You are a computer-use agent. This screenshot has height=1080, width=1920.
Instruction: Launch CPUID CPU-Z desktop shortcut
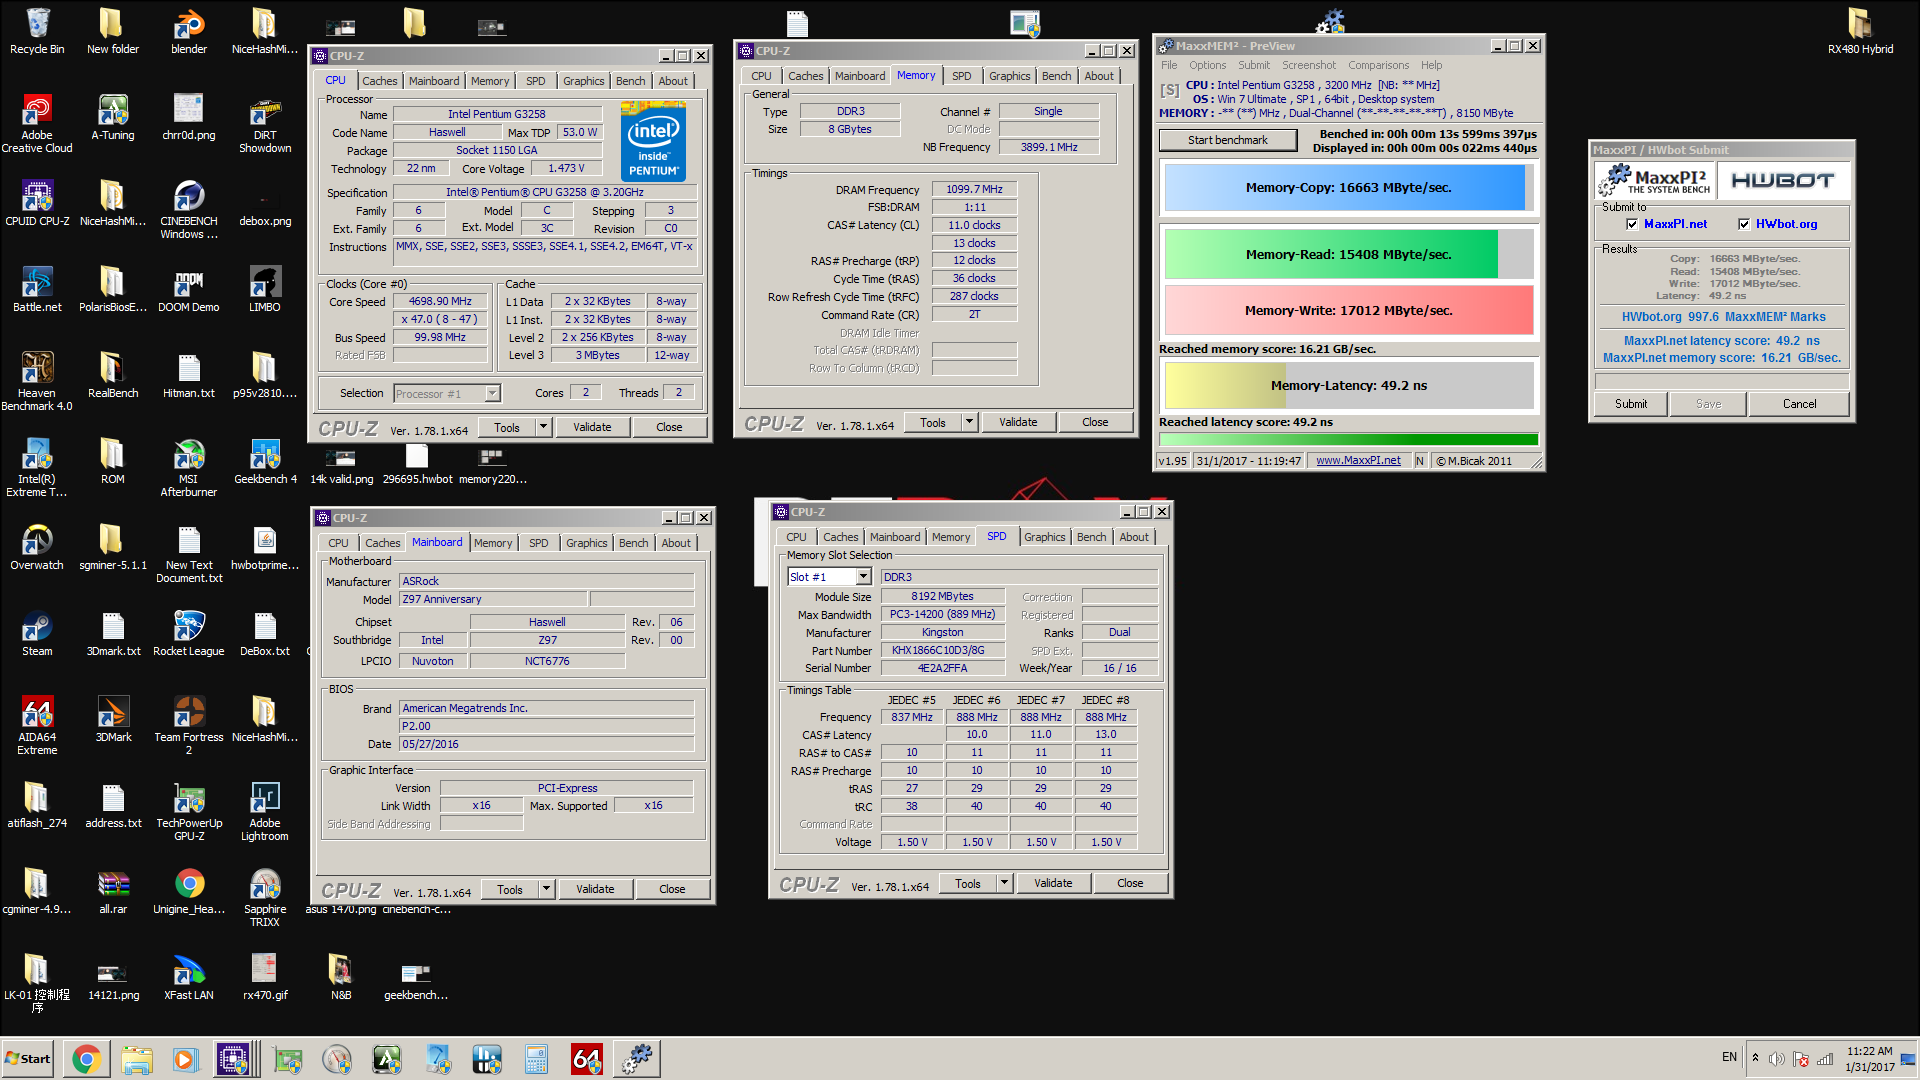[x=37, y=204]
